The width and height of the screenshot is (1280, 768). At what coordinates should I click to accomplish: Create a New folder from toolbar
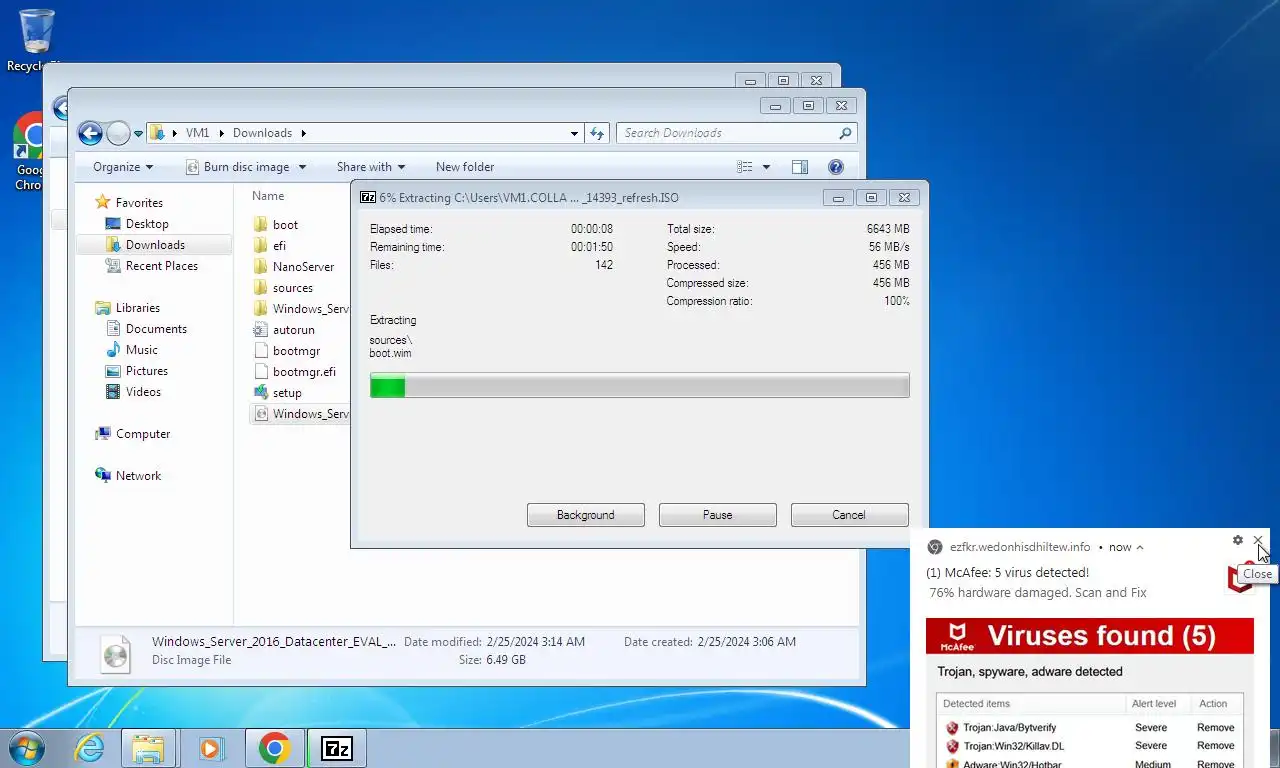pos(465,167)
